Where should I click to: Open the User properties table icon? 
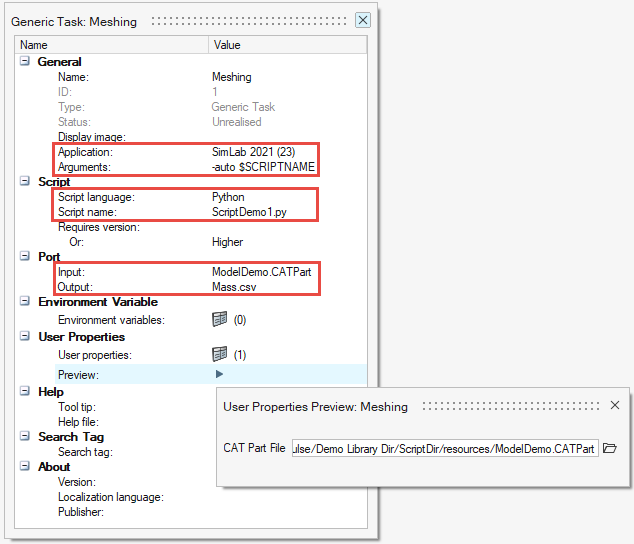click(x=219, y=354)
